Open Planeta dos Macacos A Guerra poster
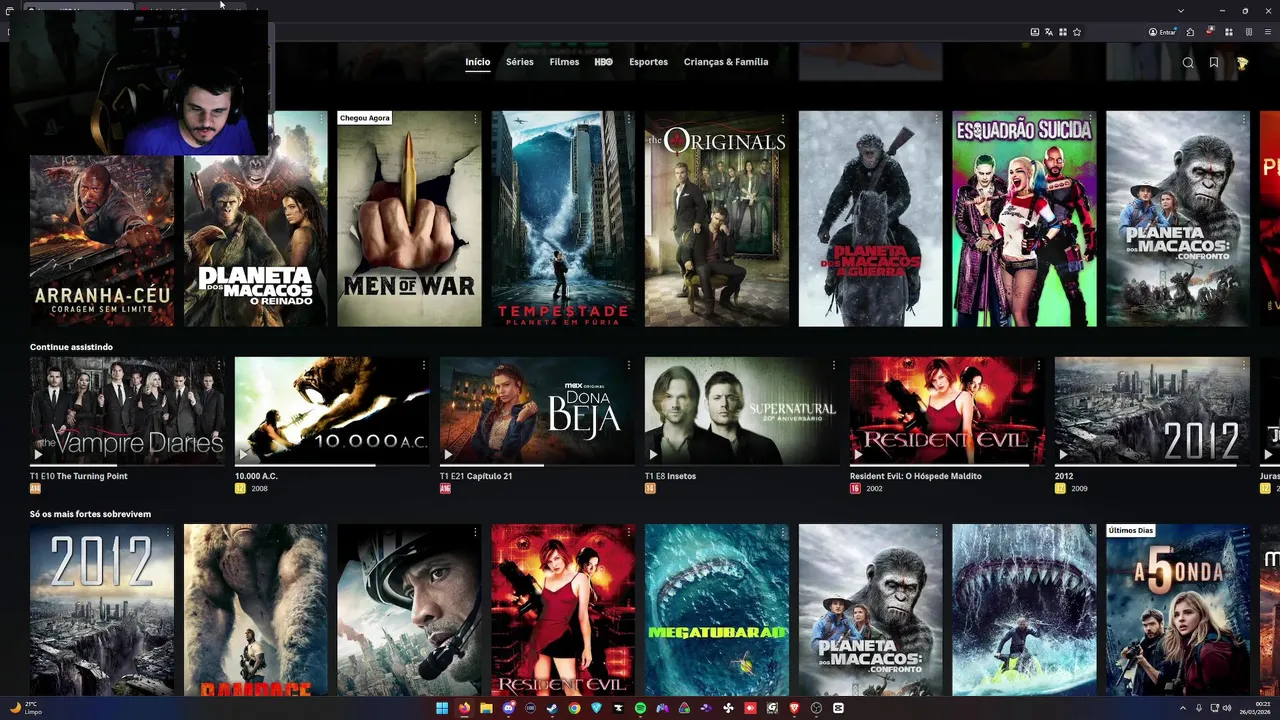1280x720 pixels. [x=871, y=219]
